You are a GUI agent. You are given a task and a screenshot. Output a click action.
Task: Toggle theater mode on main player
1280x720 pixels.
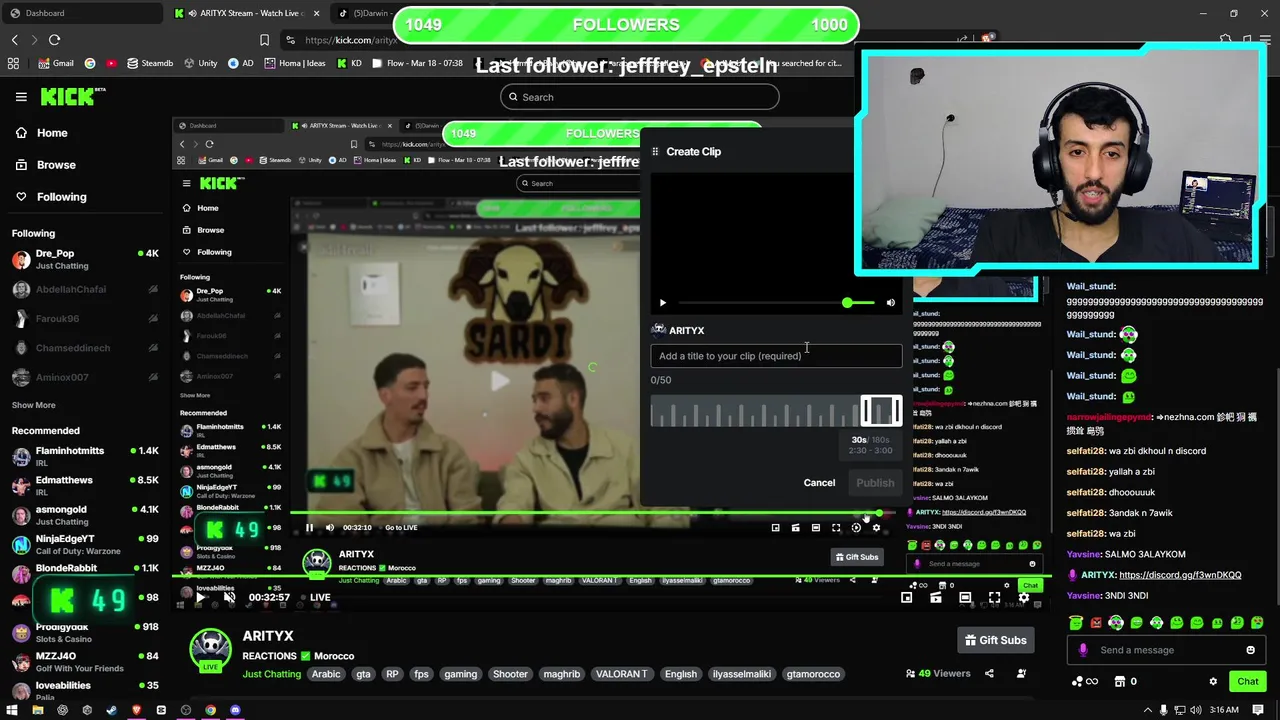[x=965, y=598]
